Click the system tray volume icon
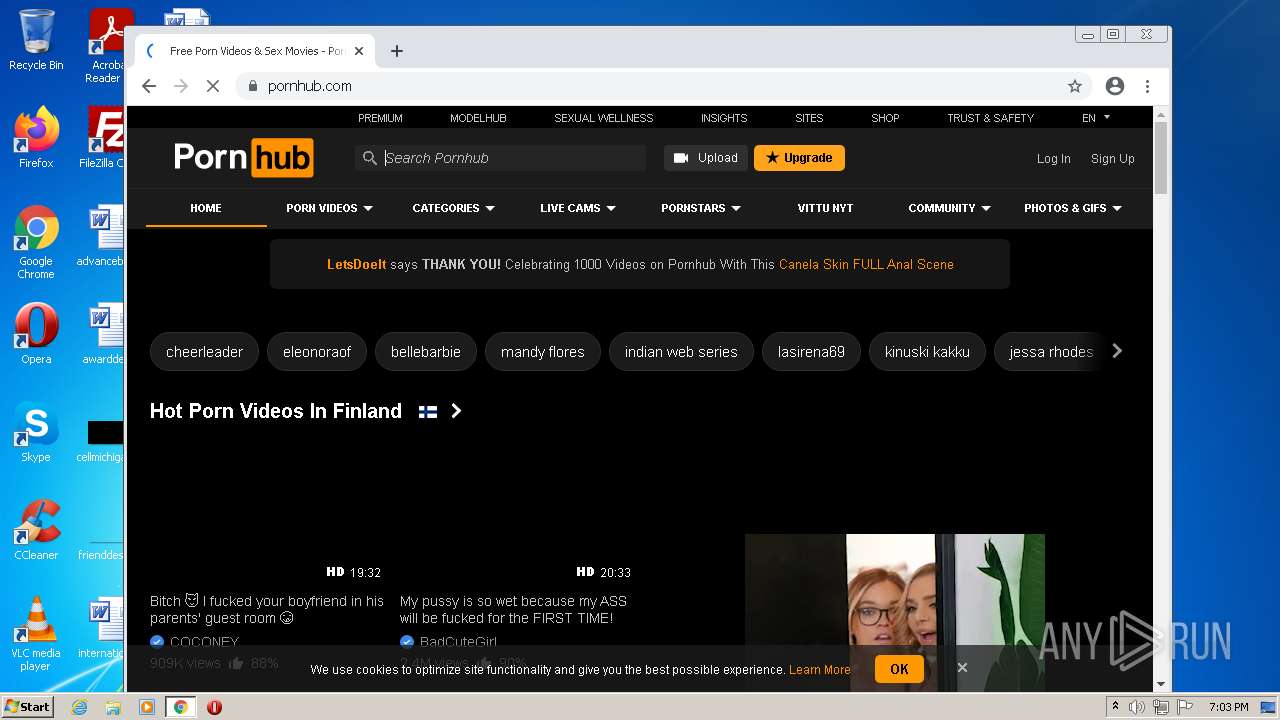The image size is (1280, 720). (1137, 707)
